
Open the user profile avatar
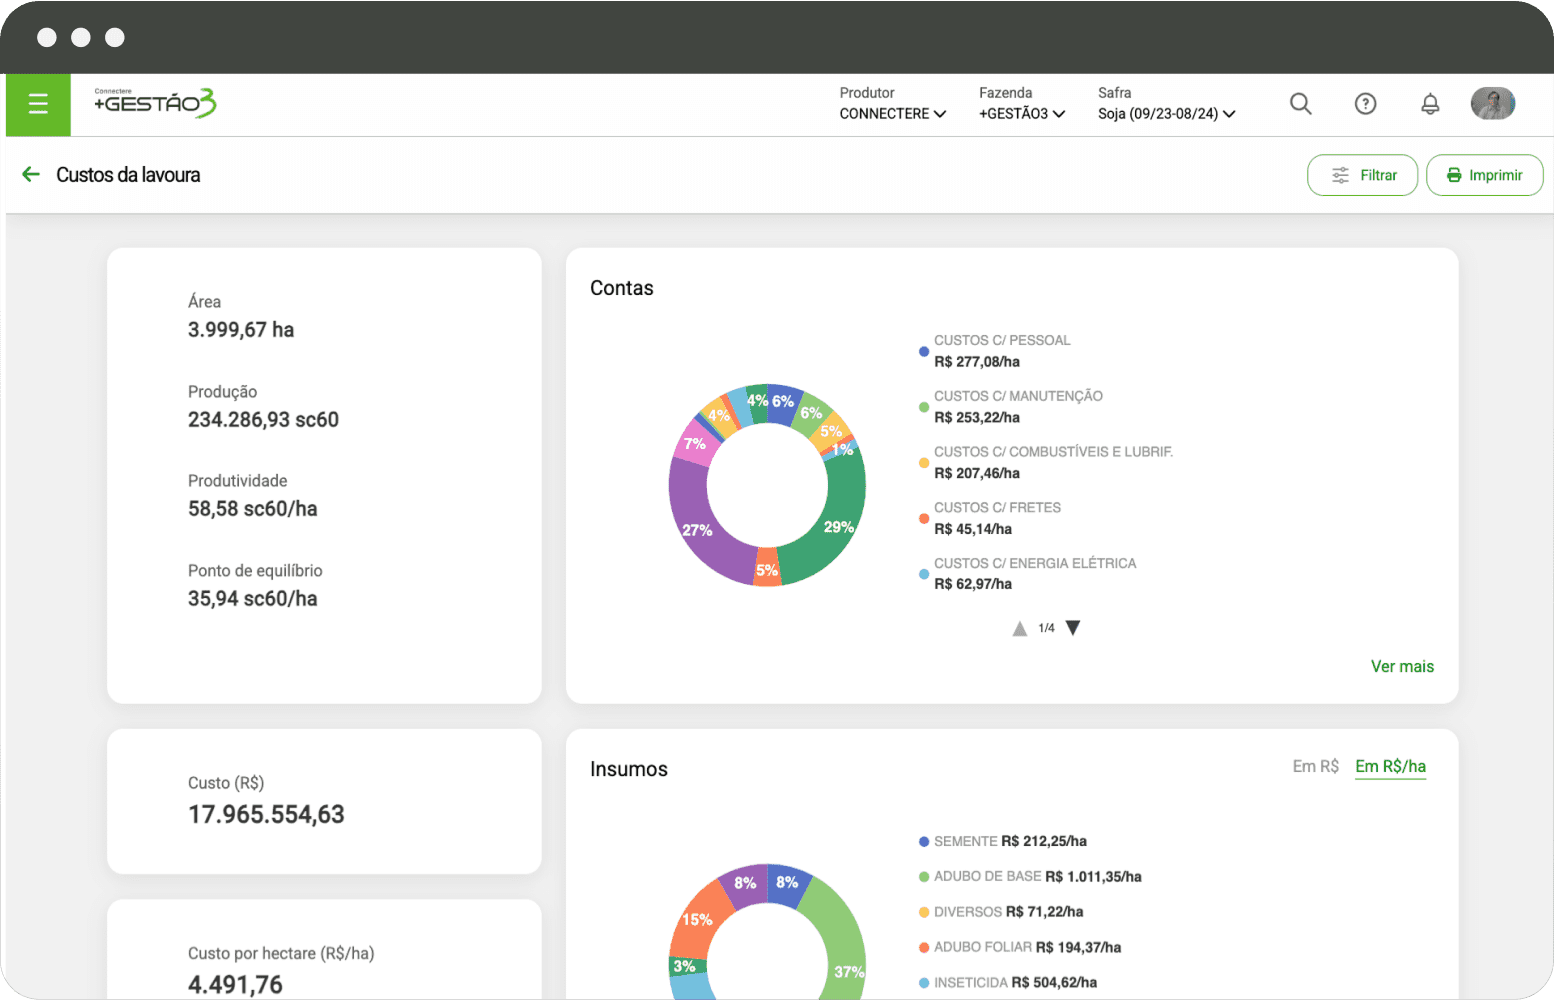[1492, 104]
